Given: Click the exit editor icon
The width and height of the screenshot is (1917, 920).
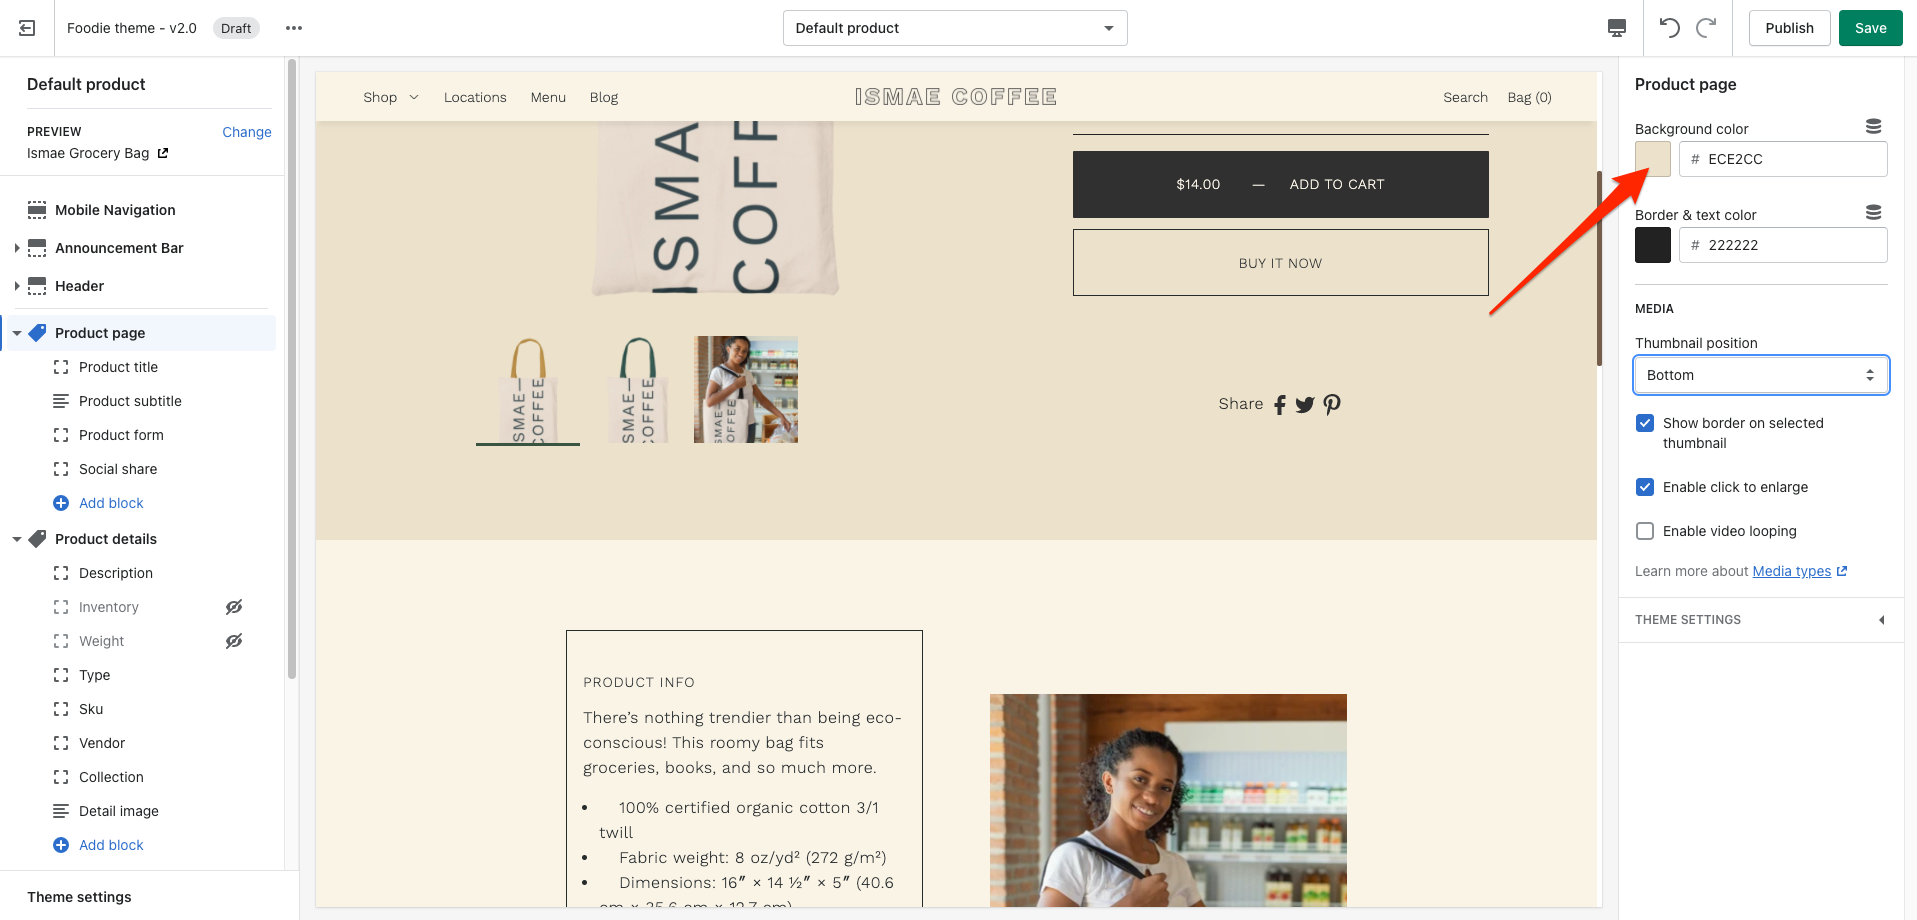Looking at the screenshot, I should 27,28.
